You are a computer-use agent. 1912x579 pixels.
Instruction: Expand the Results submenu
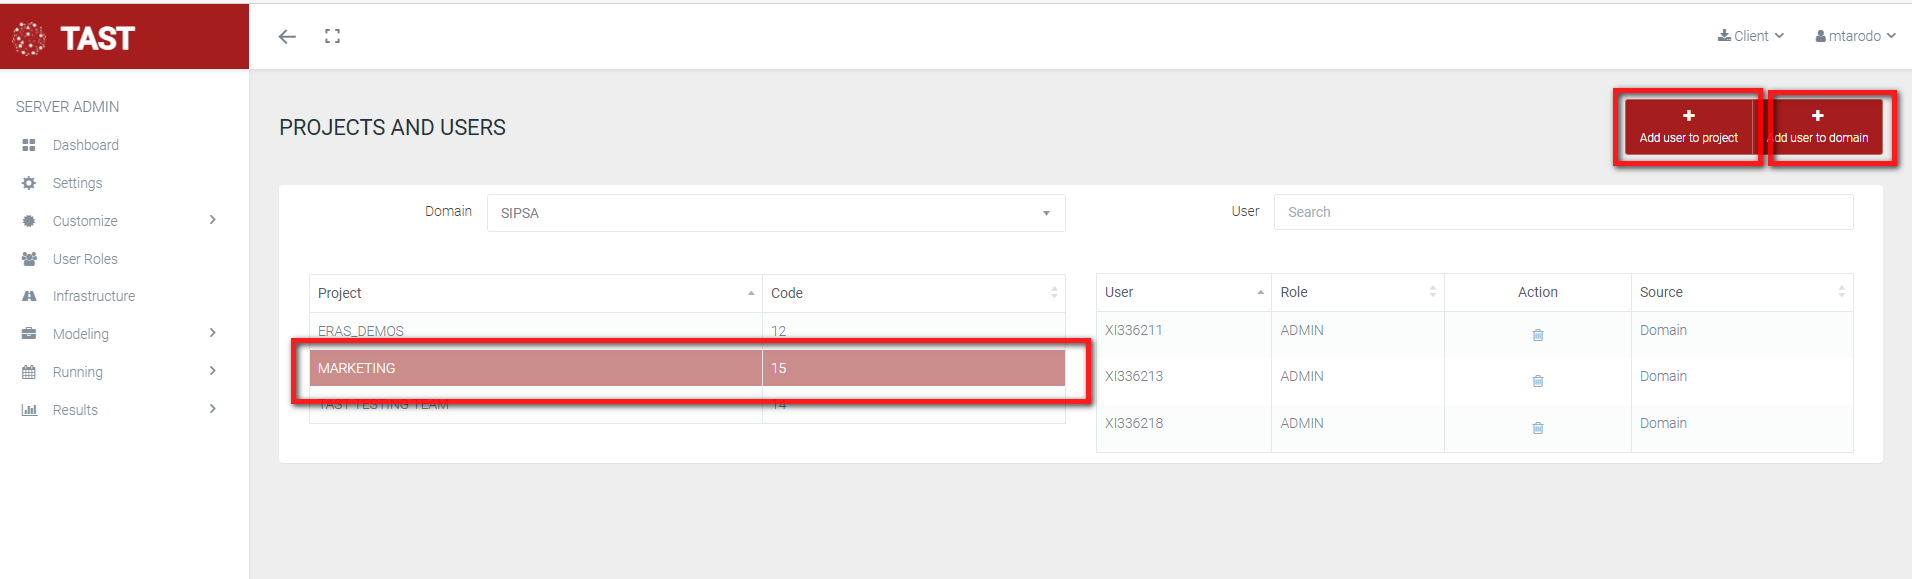(212, 409)
